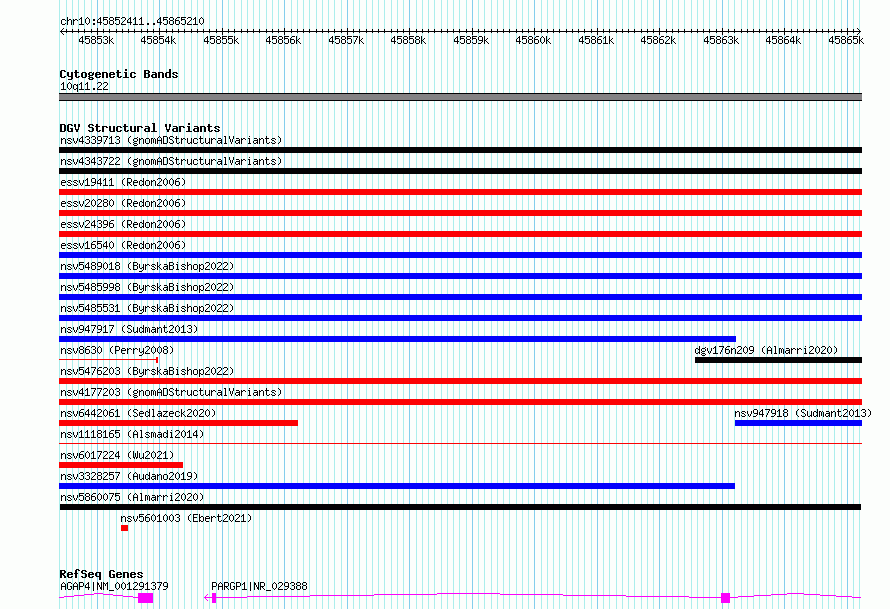Click the DGV Structural Variants track title
This screenshot has width=890, height=609.
tap(140, 128)
